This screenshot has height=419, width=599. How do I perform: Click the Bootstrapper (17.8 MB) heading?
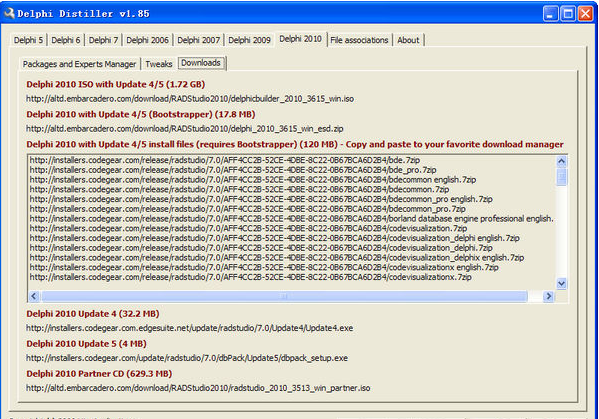point(141,114)
